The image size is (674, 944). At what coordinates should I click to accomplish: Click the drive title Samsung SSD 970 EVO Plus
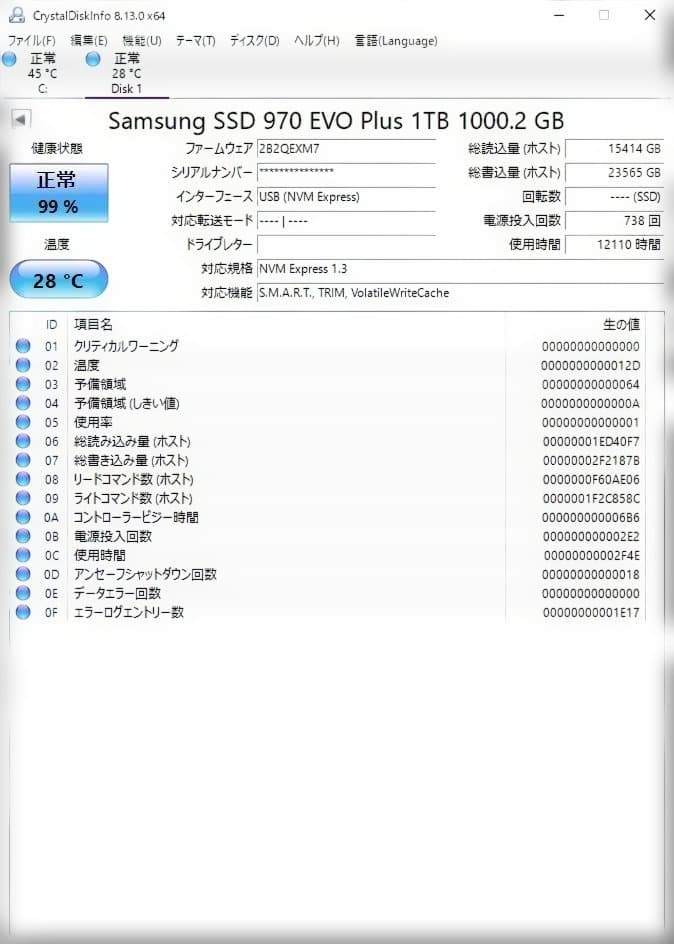point(336,121)
